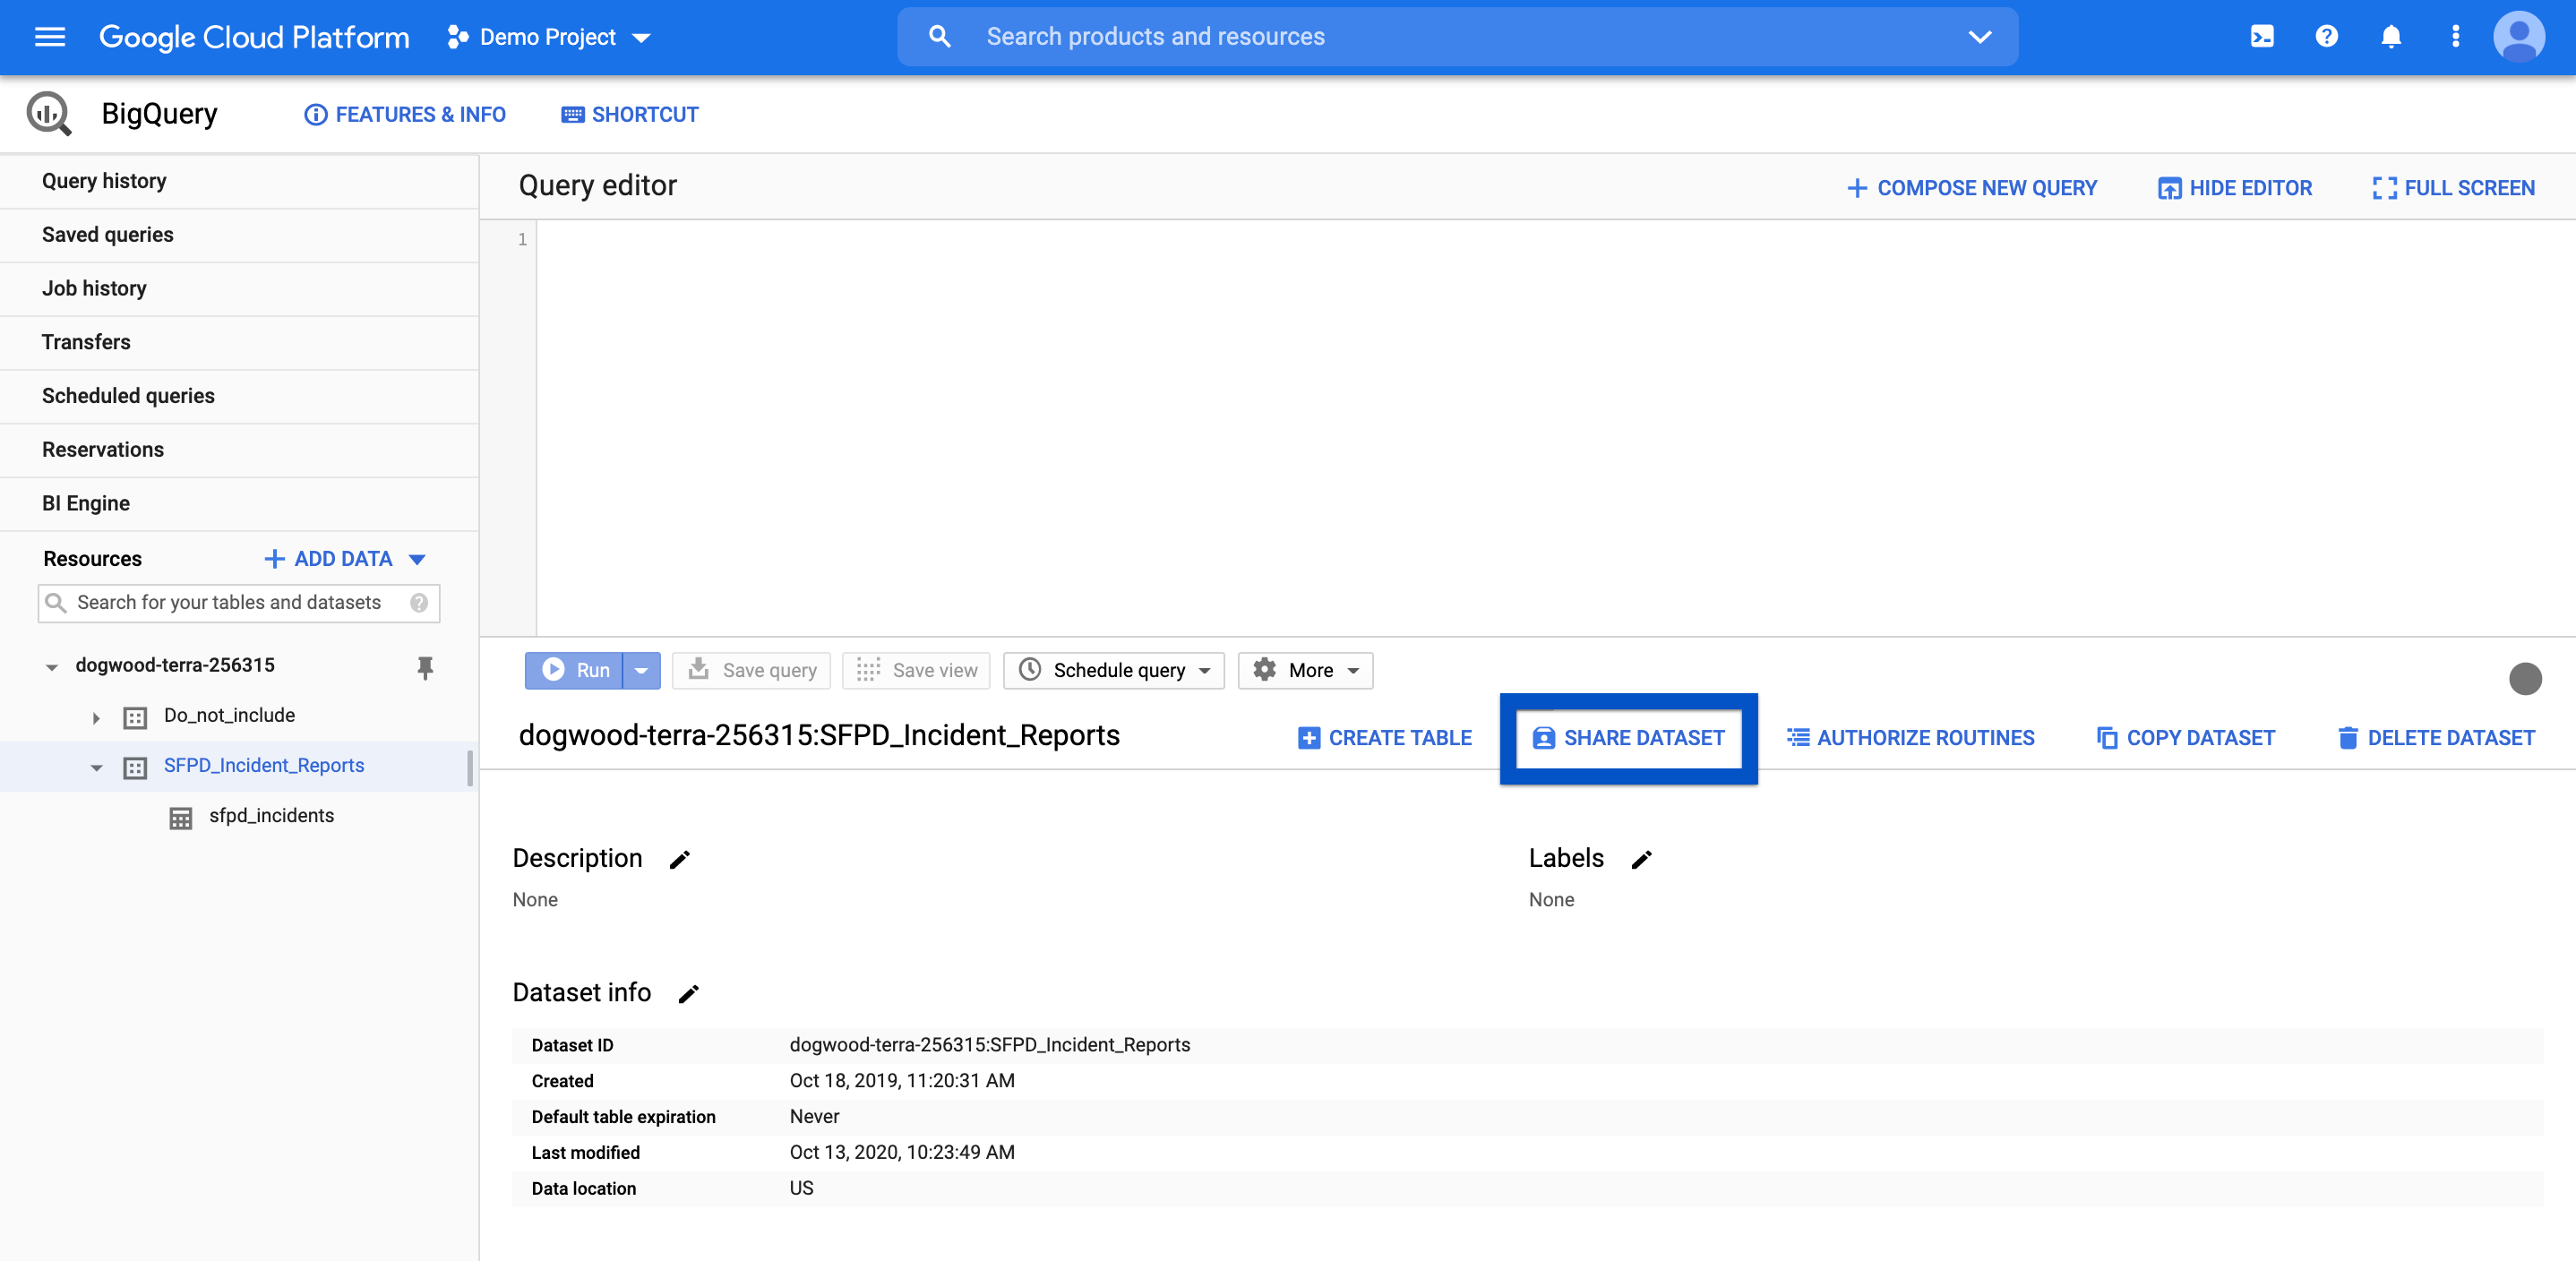Click the search magnifier in top bar
Viewport: 2576px width, 1261px height.
tap(939, 37)
